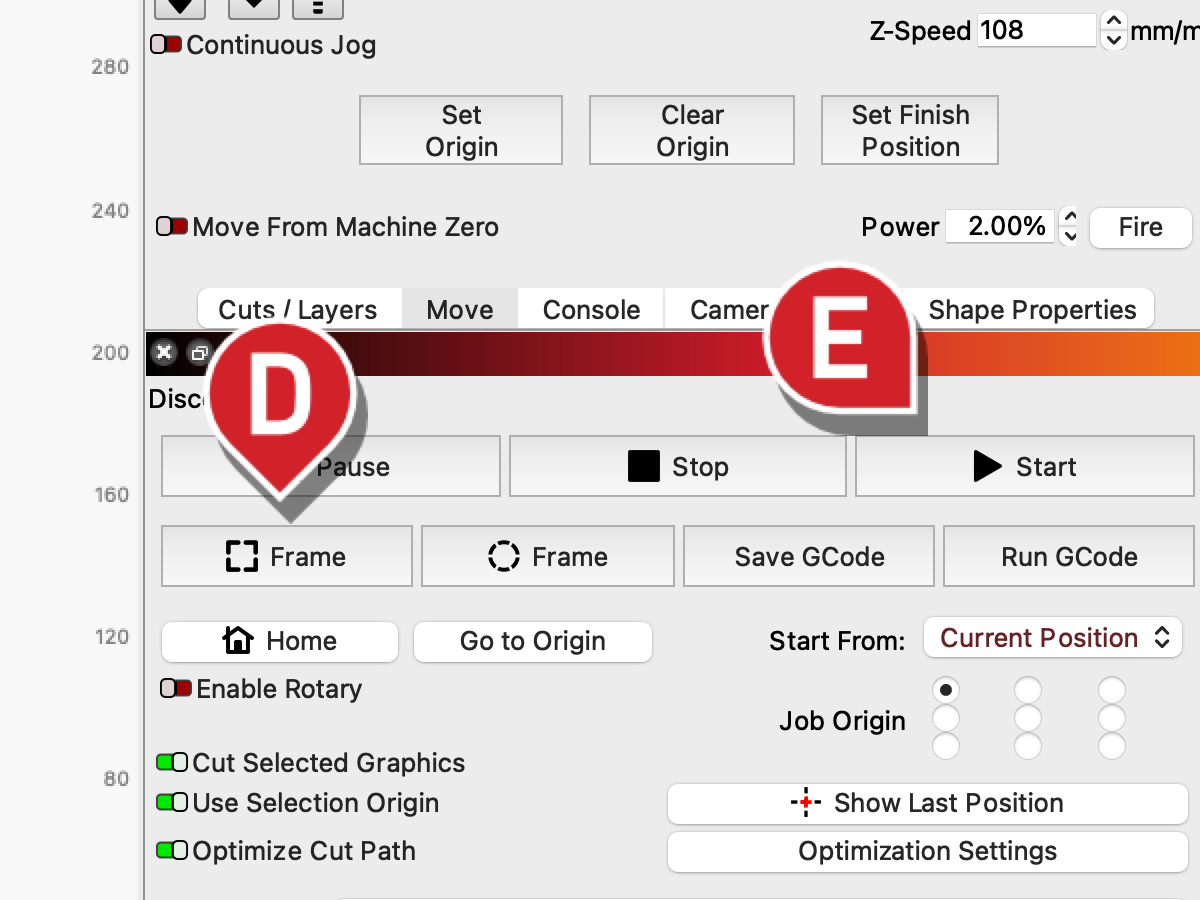This screenshot has height=900, width=1200.
Task: Increase Z-Speed with stepper arrow
Action: tap(1113, 21)
